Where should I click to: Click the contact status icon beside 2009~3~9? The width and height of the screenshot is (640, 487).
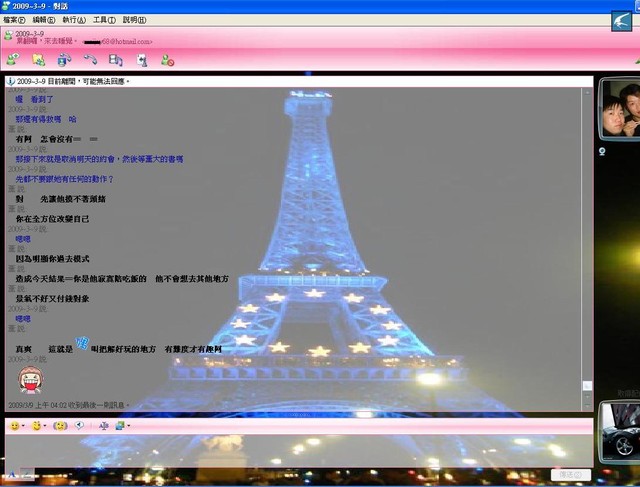coord(8,36)
